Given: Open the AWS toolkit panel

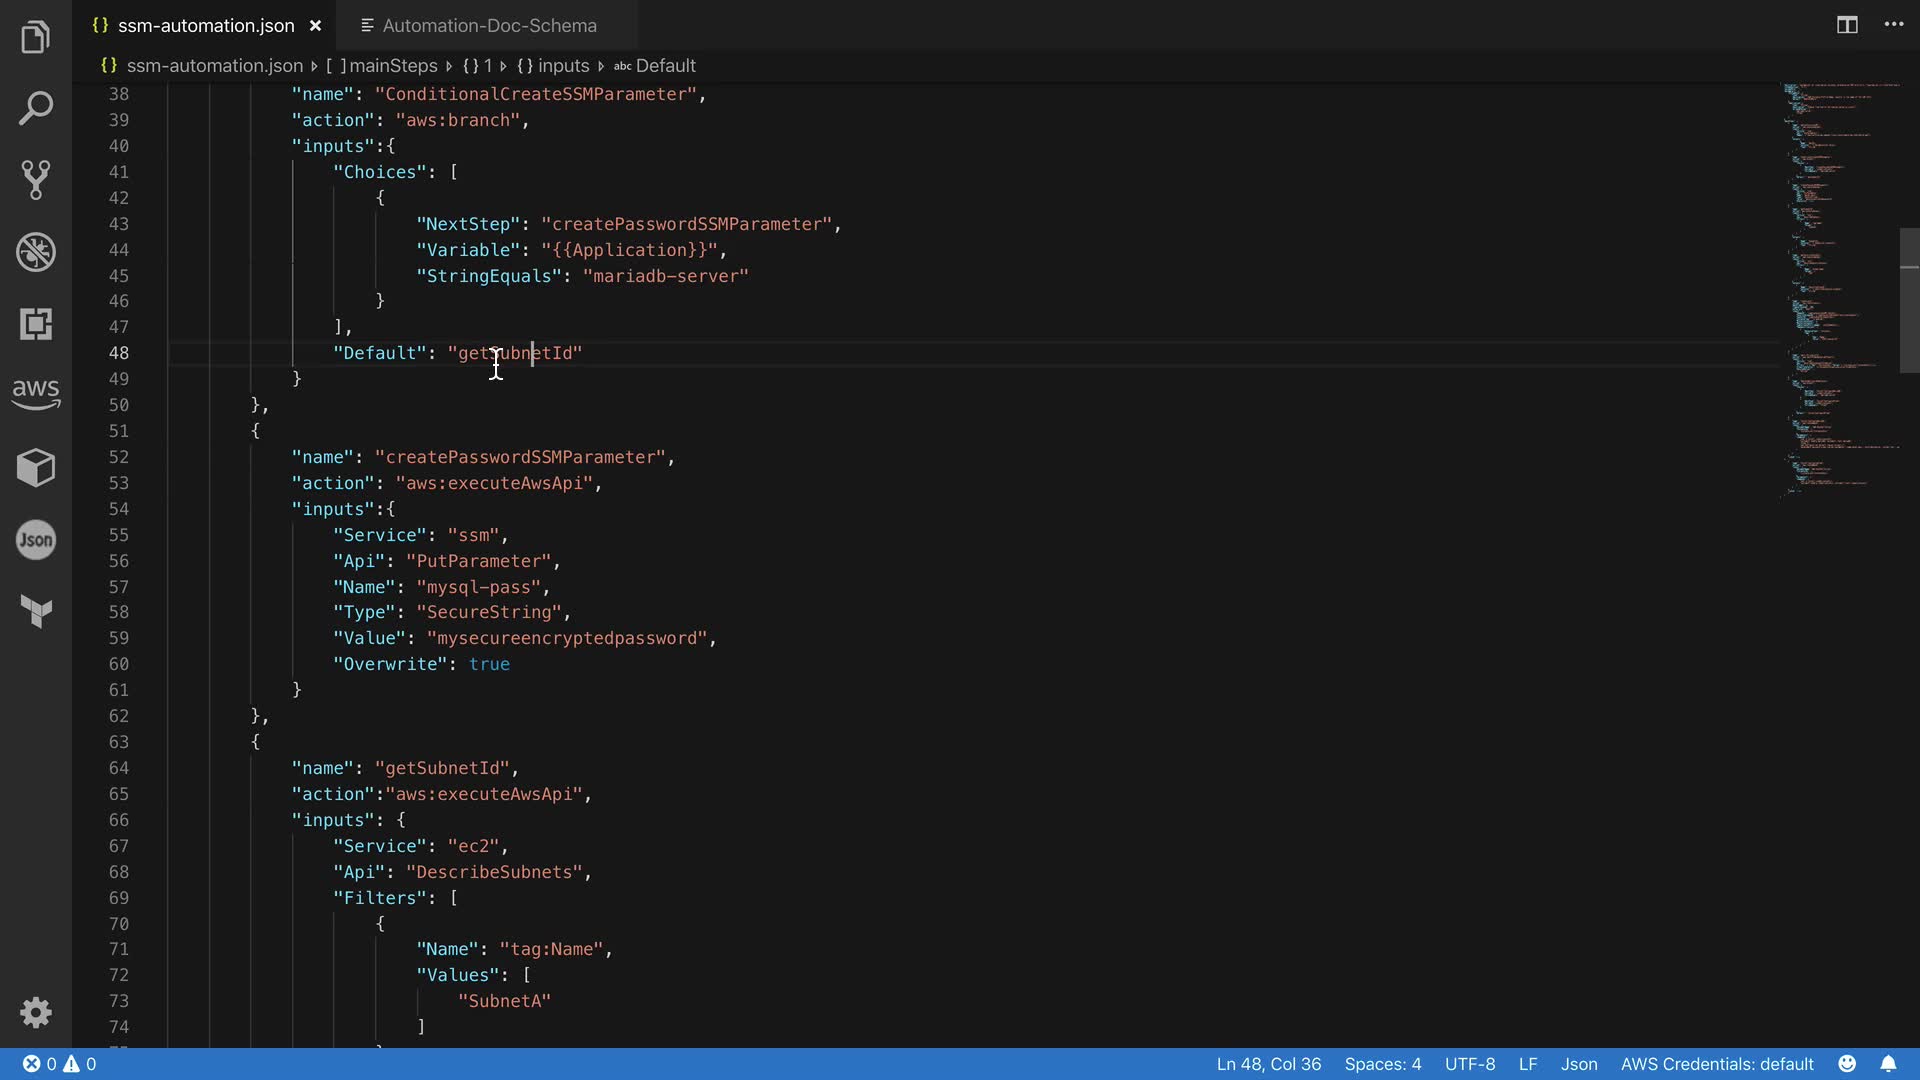Looking at the screenshot, I should pyautogui.click(x=36, y=394).
